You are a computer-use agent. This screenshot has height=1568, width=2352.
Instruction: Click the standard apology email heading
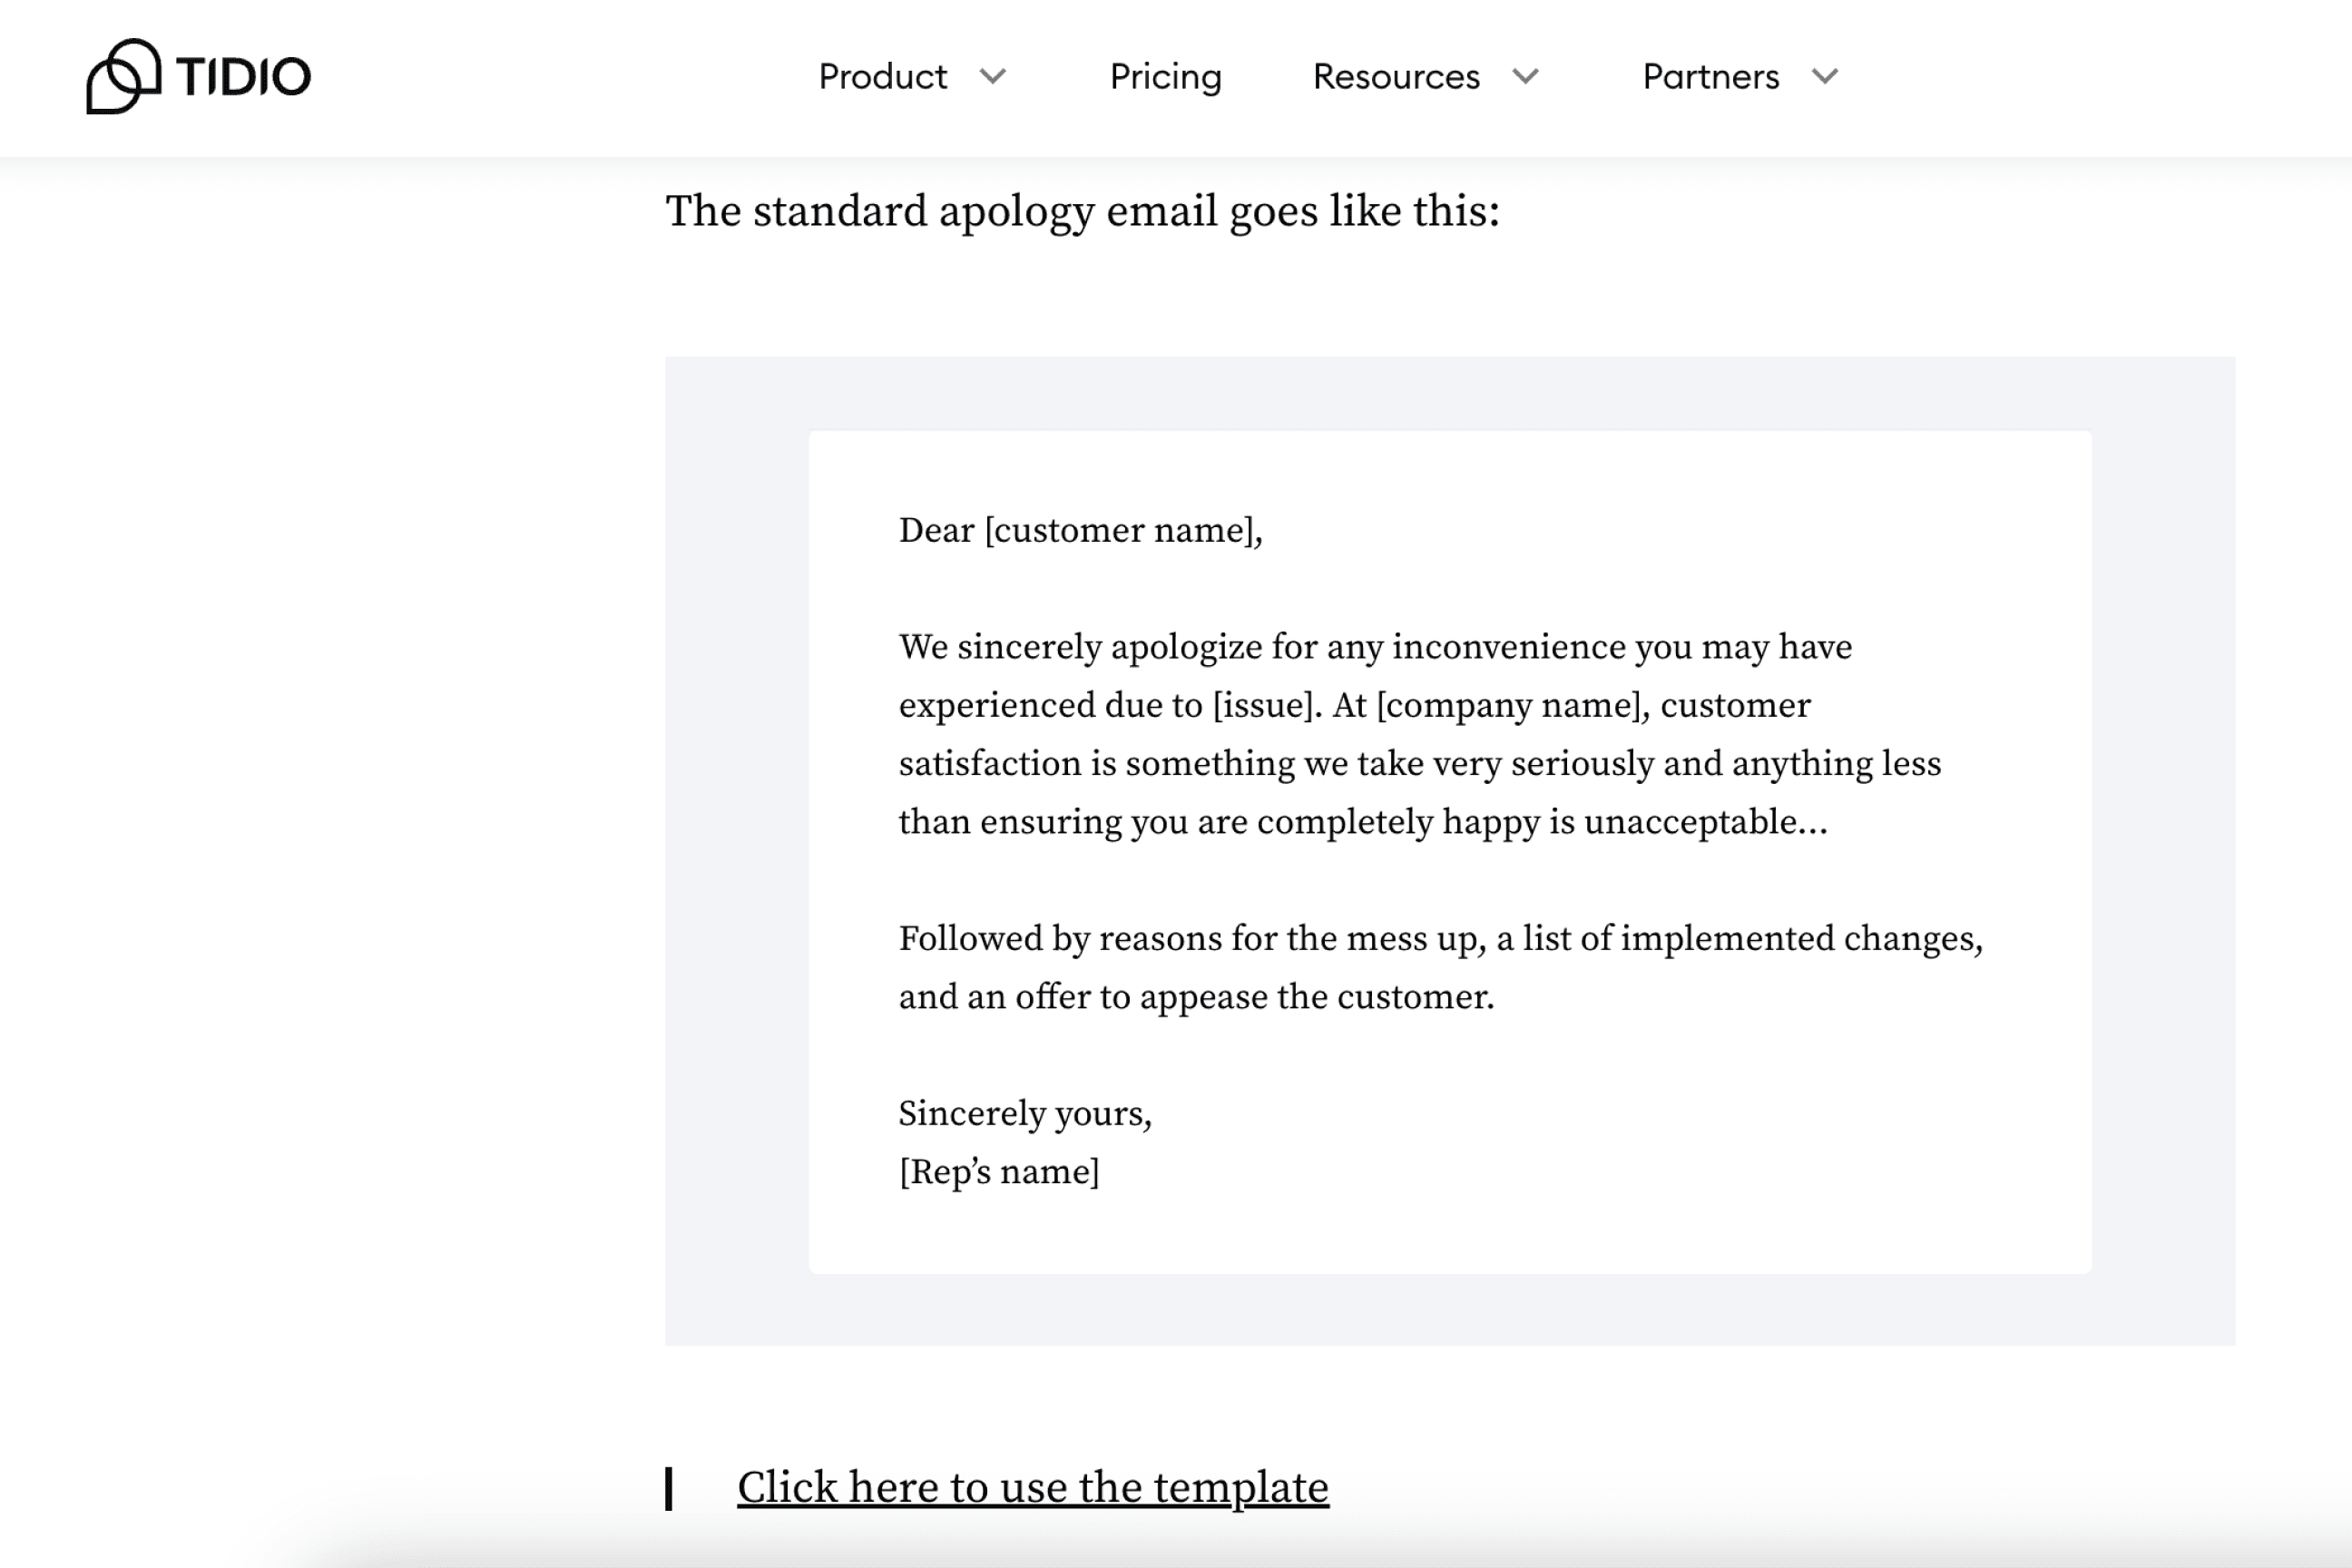(1082, 211)
